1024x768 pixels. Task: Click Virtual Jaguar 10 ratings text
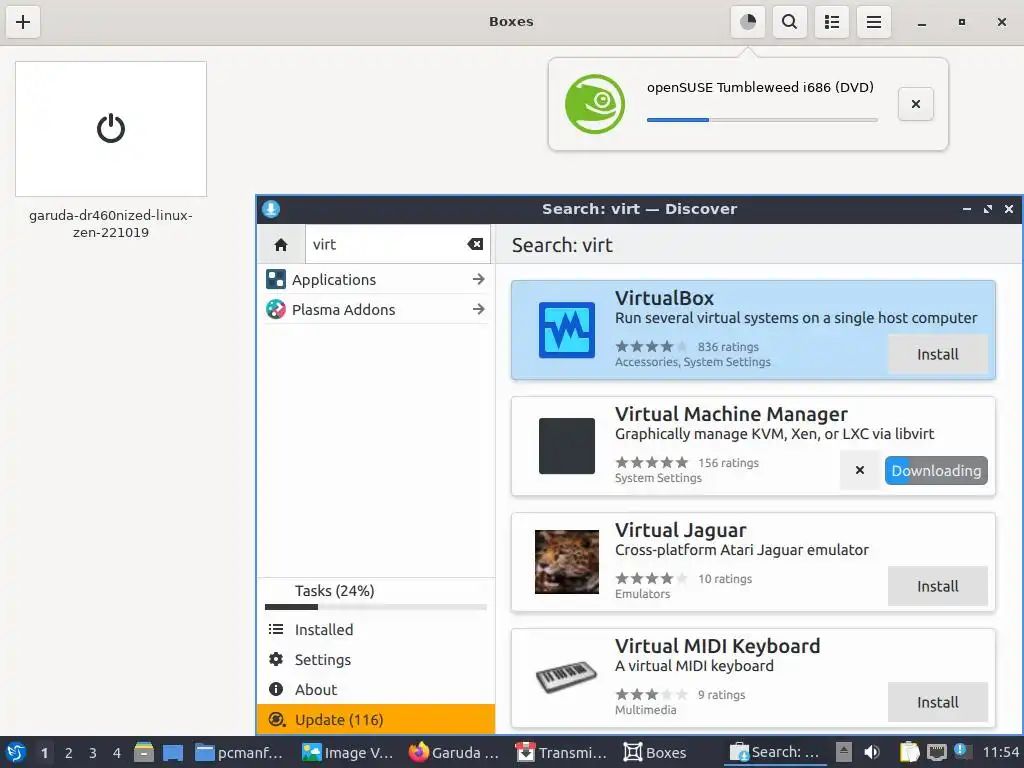tap(725, 579)
